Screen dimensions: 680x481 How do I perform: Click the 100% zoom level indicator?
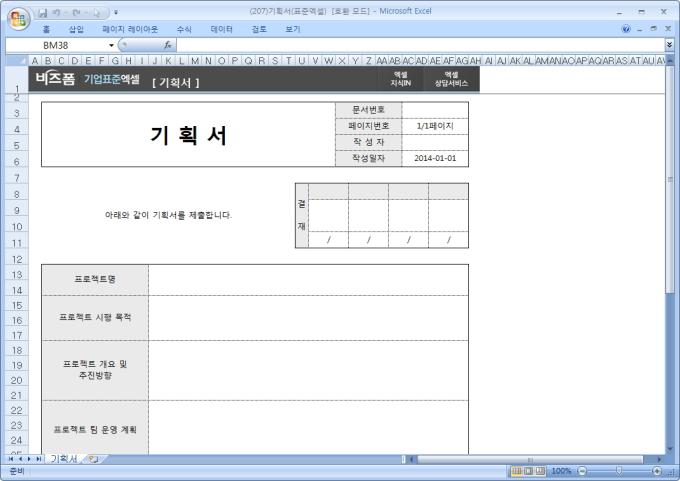point(561,471)
